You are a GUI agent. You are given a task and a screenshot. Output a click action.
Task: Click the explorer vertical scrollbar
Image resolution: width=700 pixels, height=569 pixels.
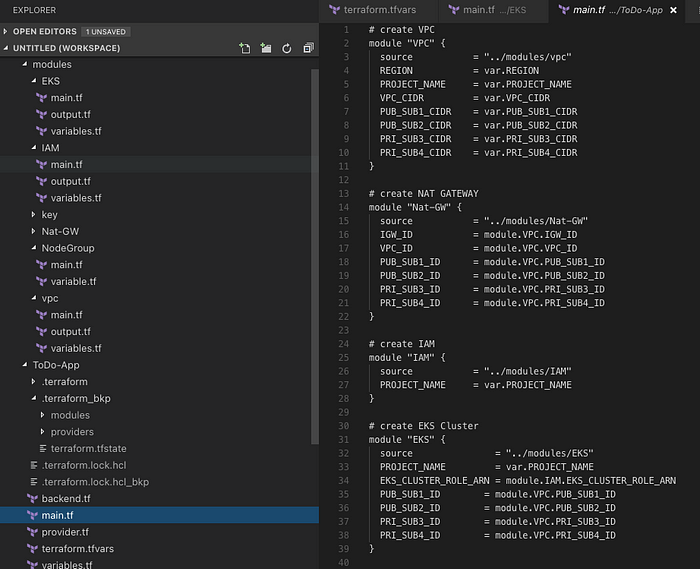coord(315,257)
